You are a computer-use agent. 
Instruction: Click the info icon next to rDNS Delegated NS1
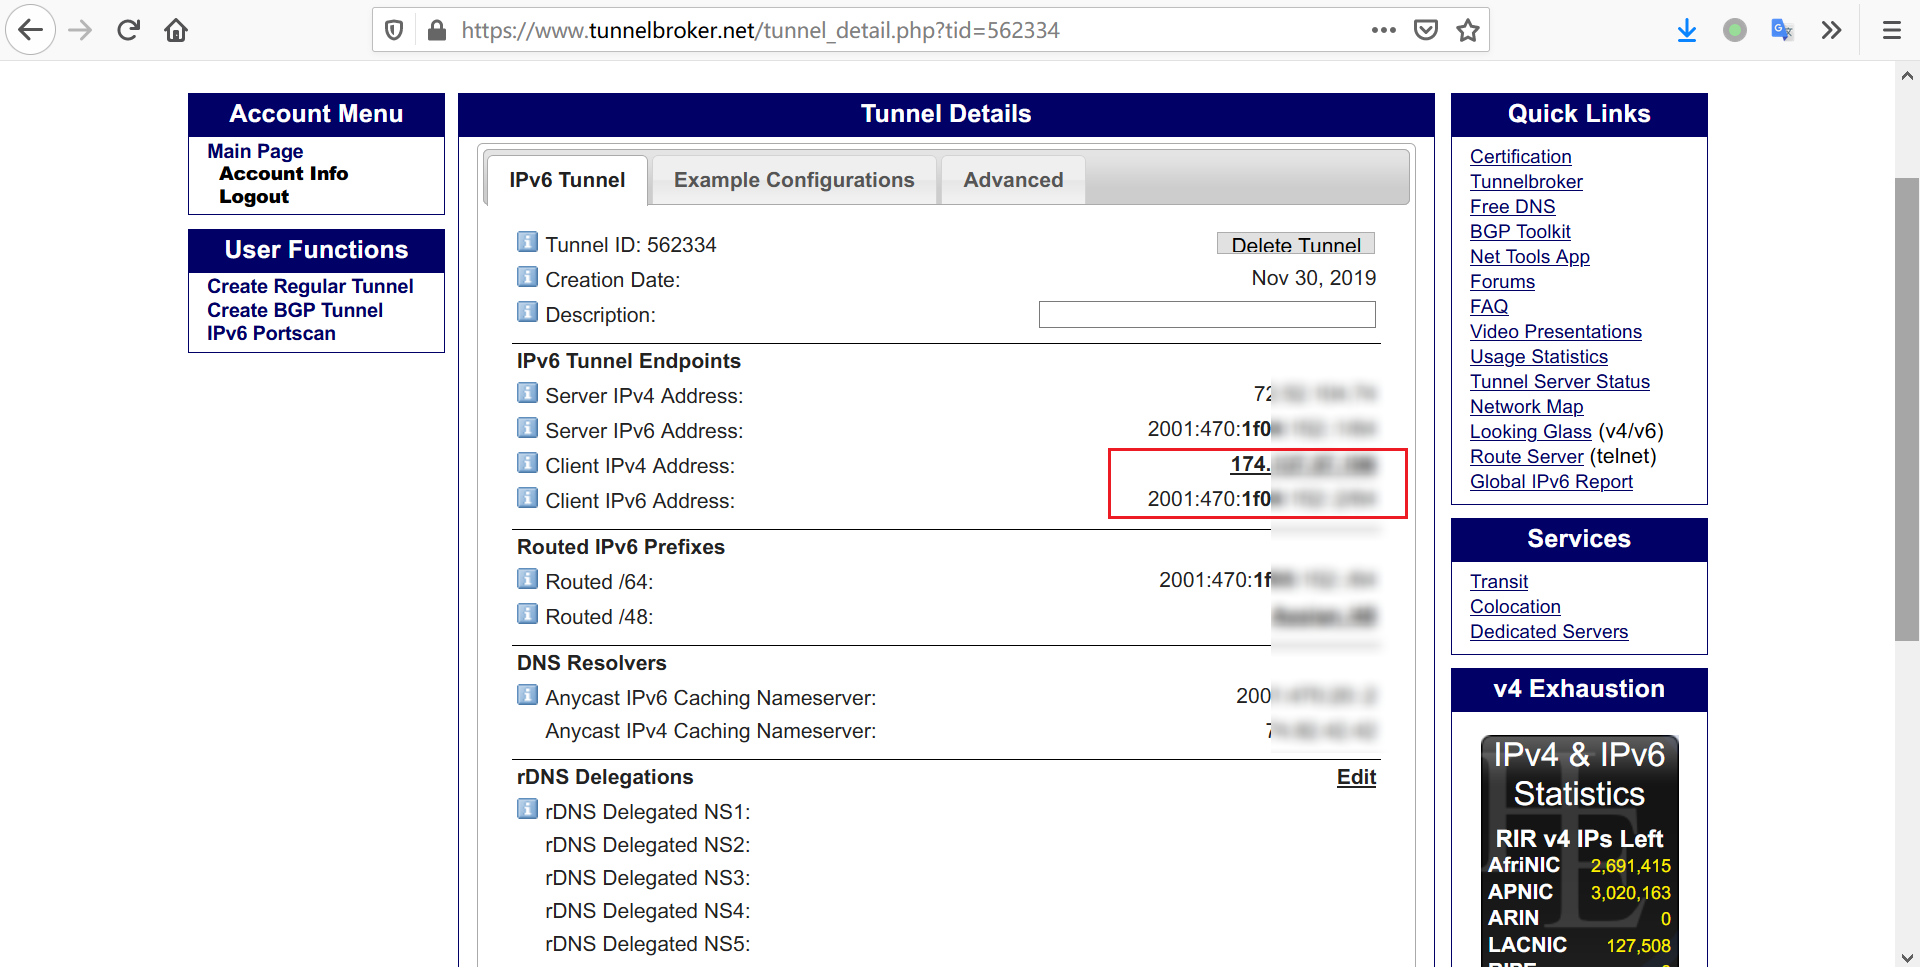coord(527,808)
